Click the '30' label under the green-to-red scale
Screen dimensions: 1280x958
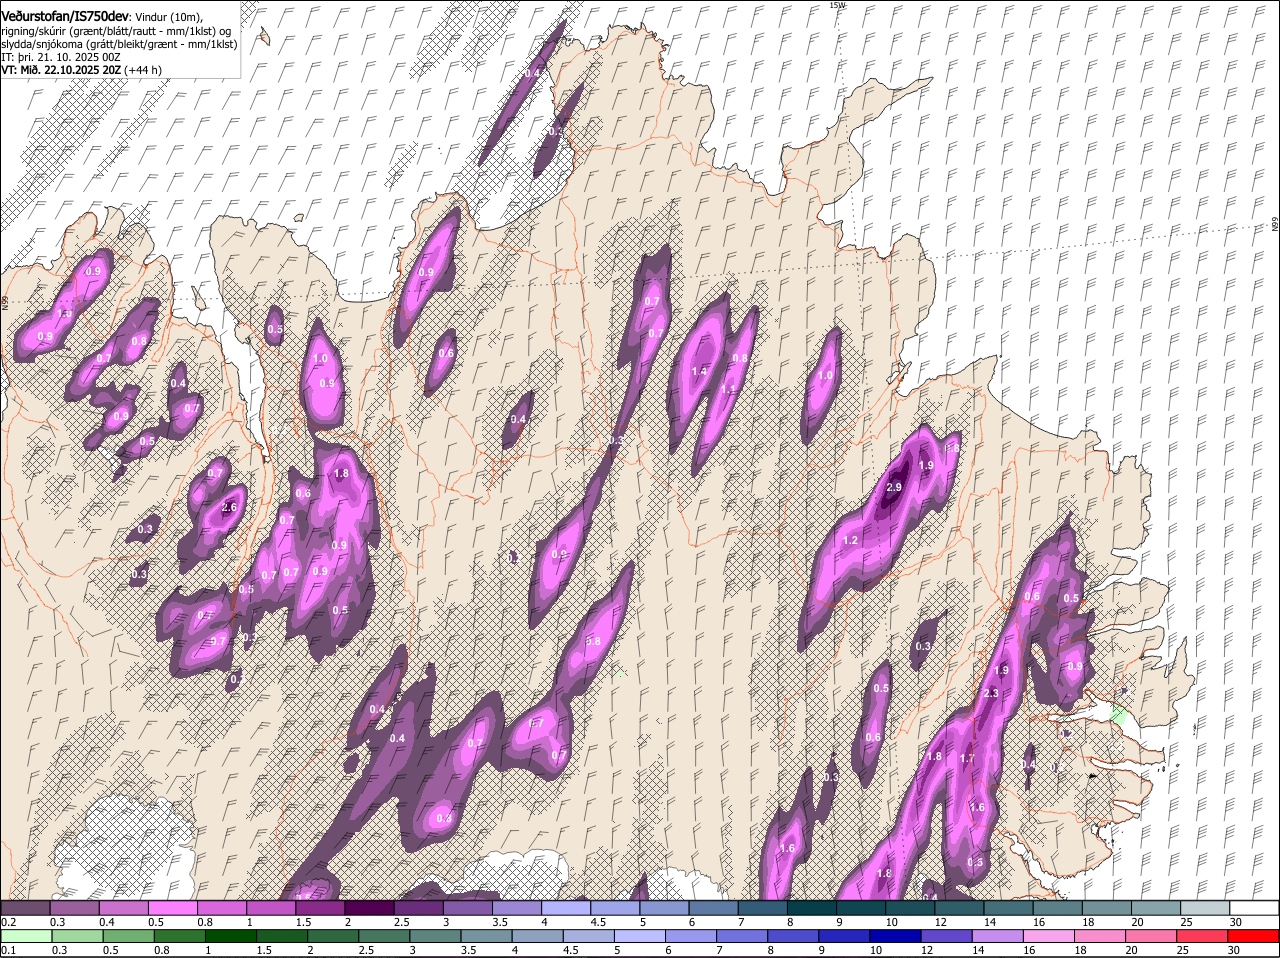tap(1233, 950)
